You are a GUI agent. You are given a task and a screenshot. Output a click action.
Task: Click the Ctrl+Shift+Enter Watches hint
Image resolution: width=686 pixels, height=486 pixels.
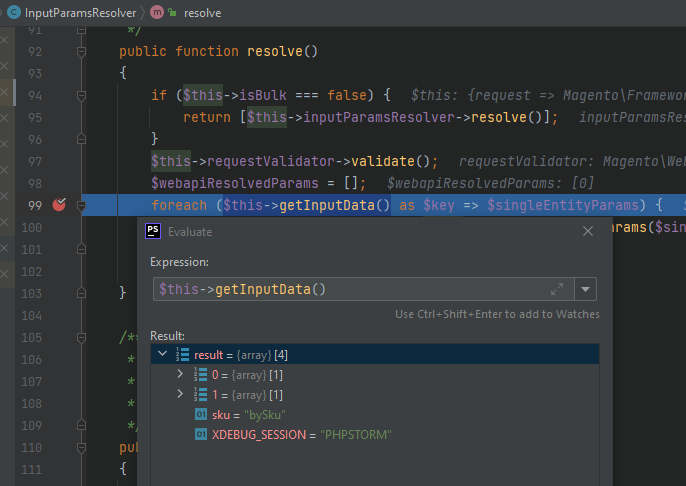pos(497,314)
